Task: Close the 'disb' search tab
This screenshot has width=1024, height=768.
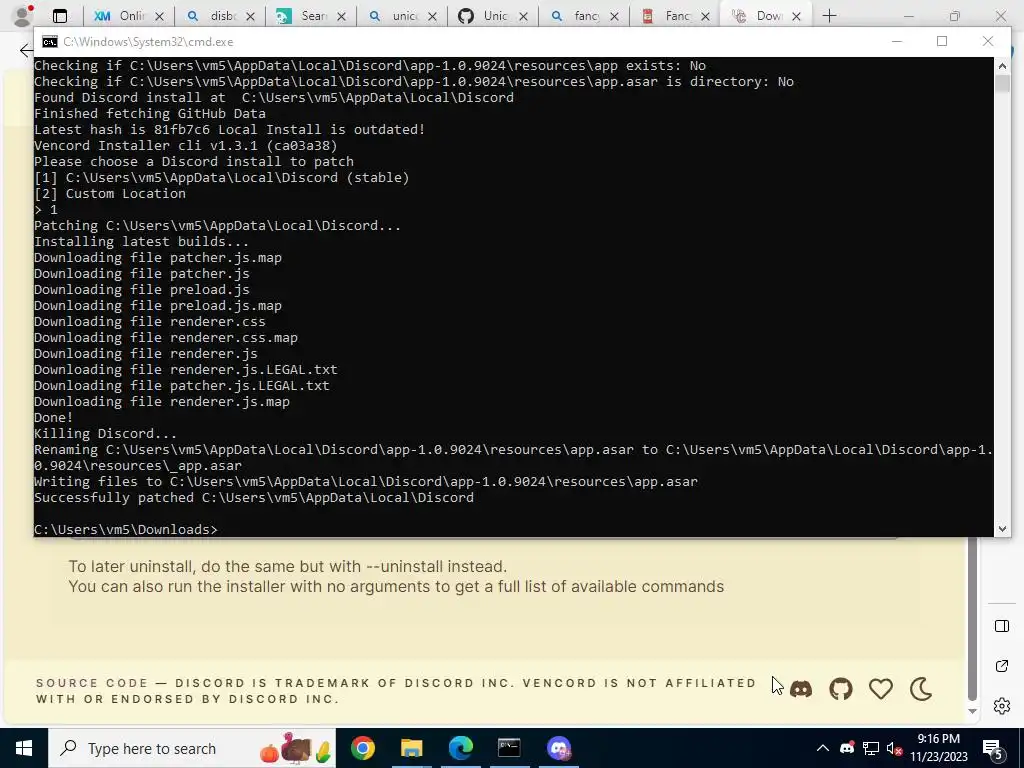Action: click(250, 16)
